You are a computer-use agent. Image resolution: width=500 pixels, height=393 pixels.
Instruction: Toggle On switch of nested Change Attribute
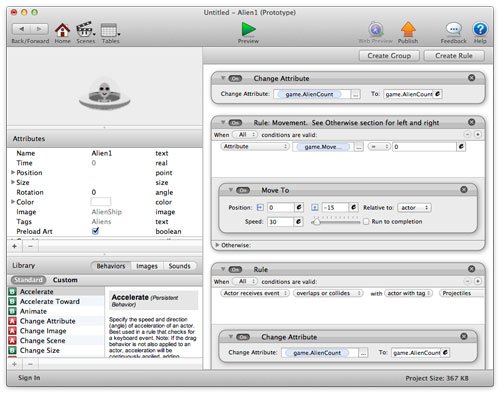(x=243, y=337)
